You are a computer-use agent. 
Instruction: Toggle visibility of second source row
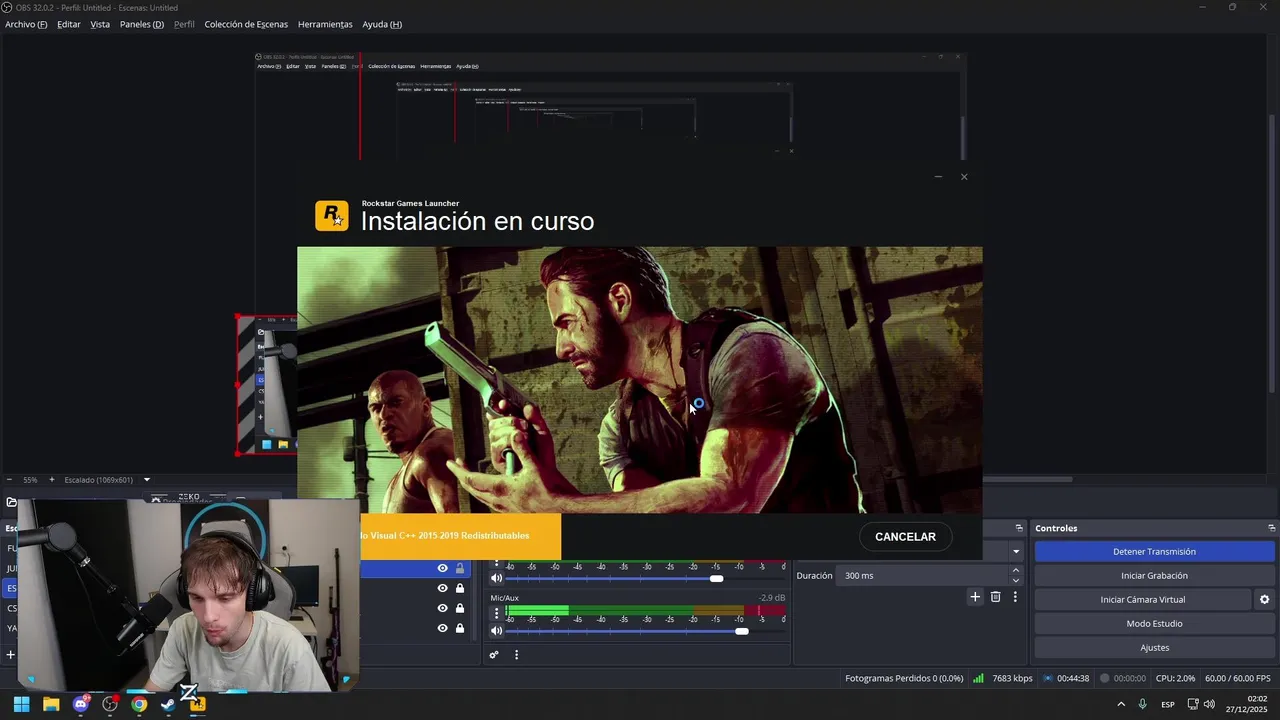[442, 588]
